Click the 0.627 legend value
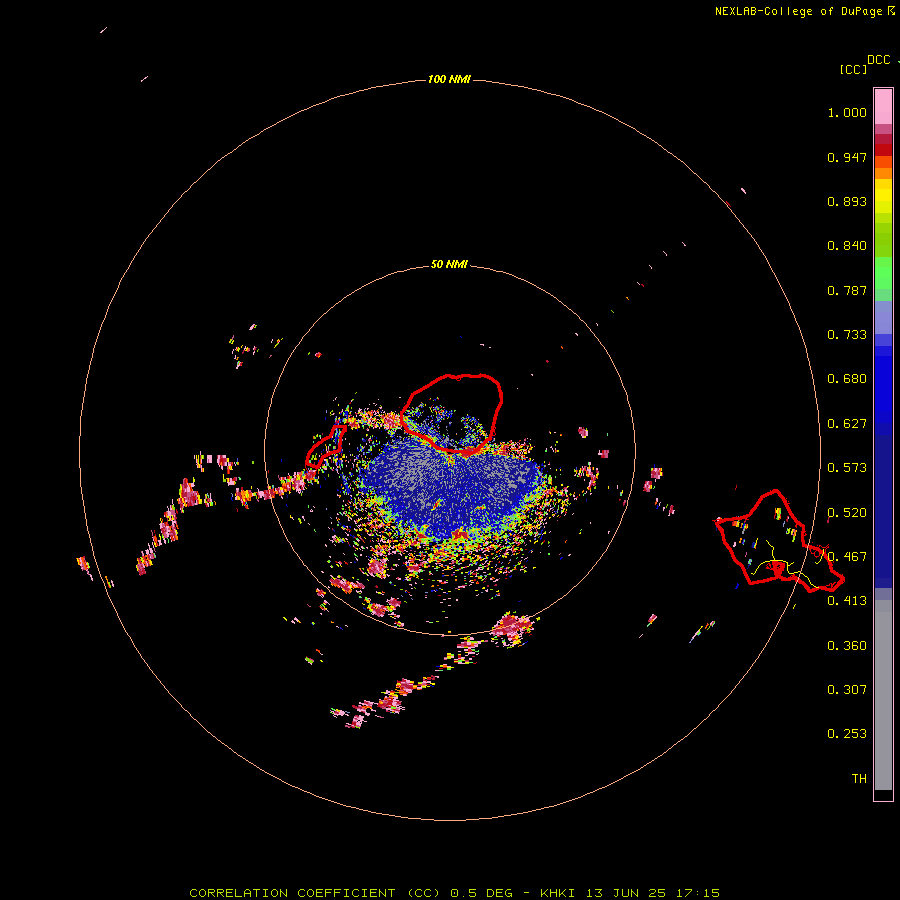900x900 pixels. (x=847, y=424)
